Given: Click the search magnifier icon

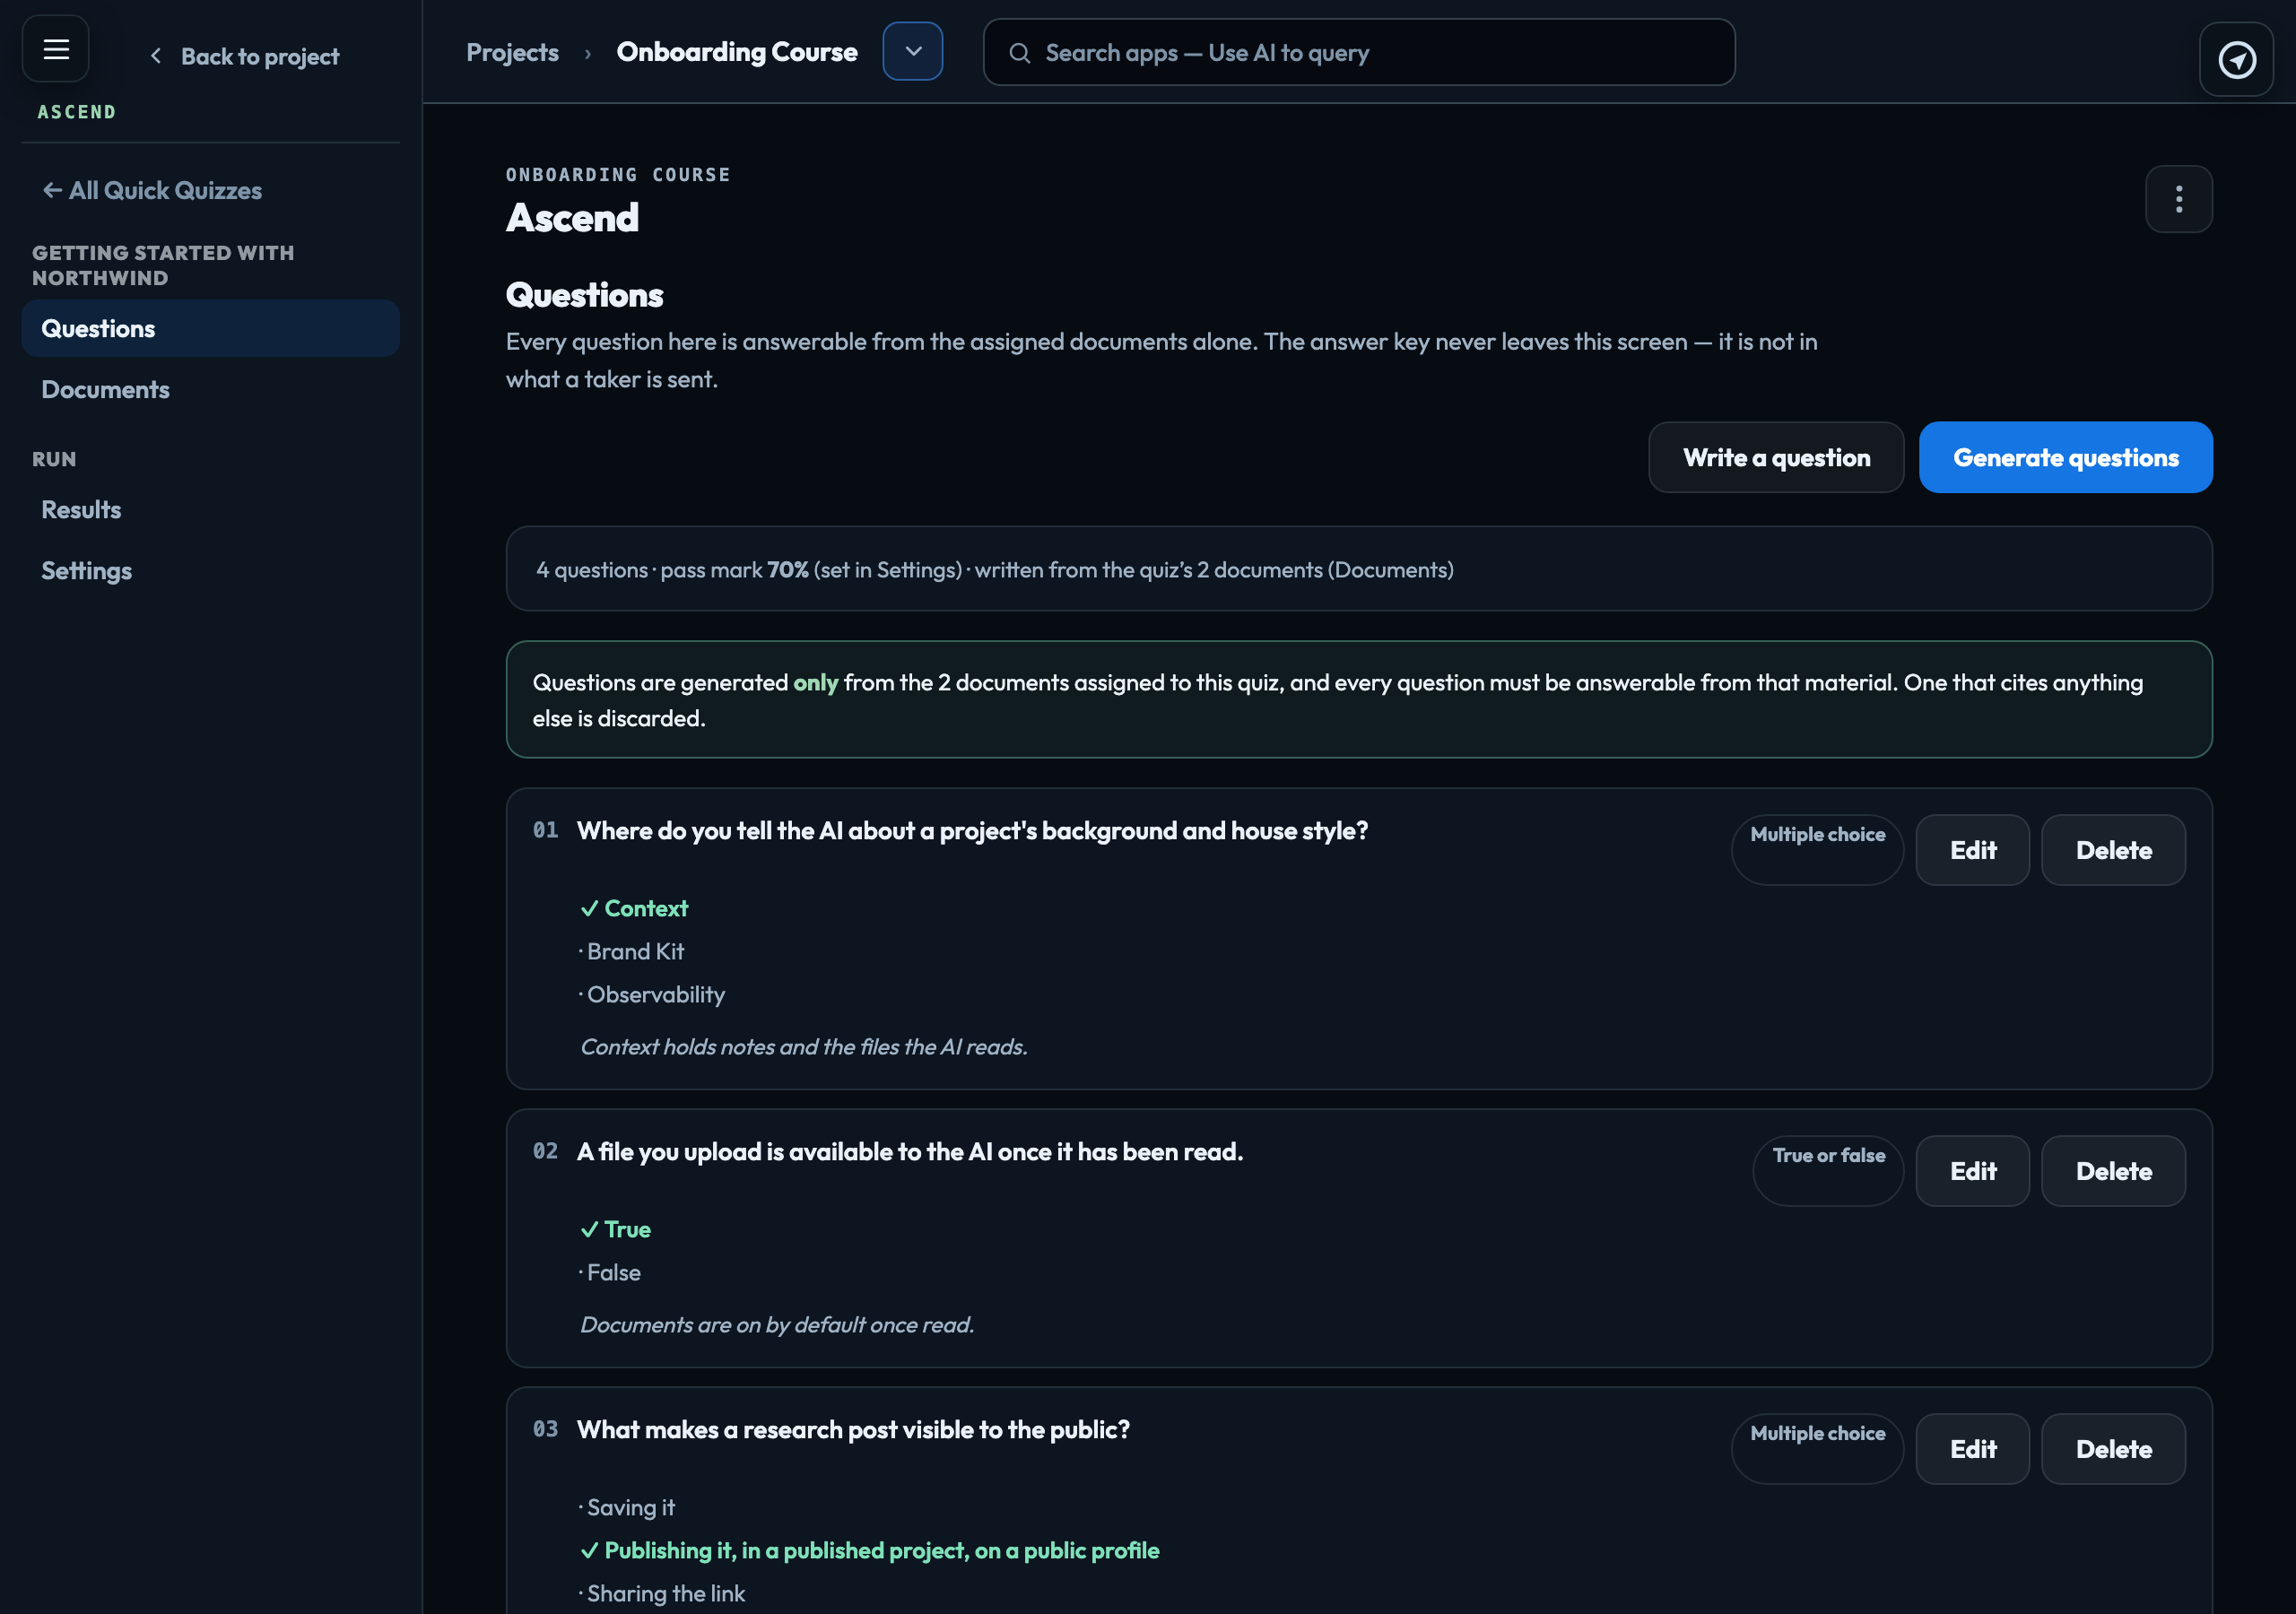Looking at the screenshot, I should tap(1019, 53).
